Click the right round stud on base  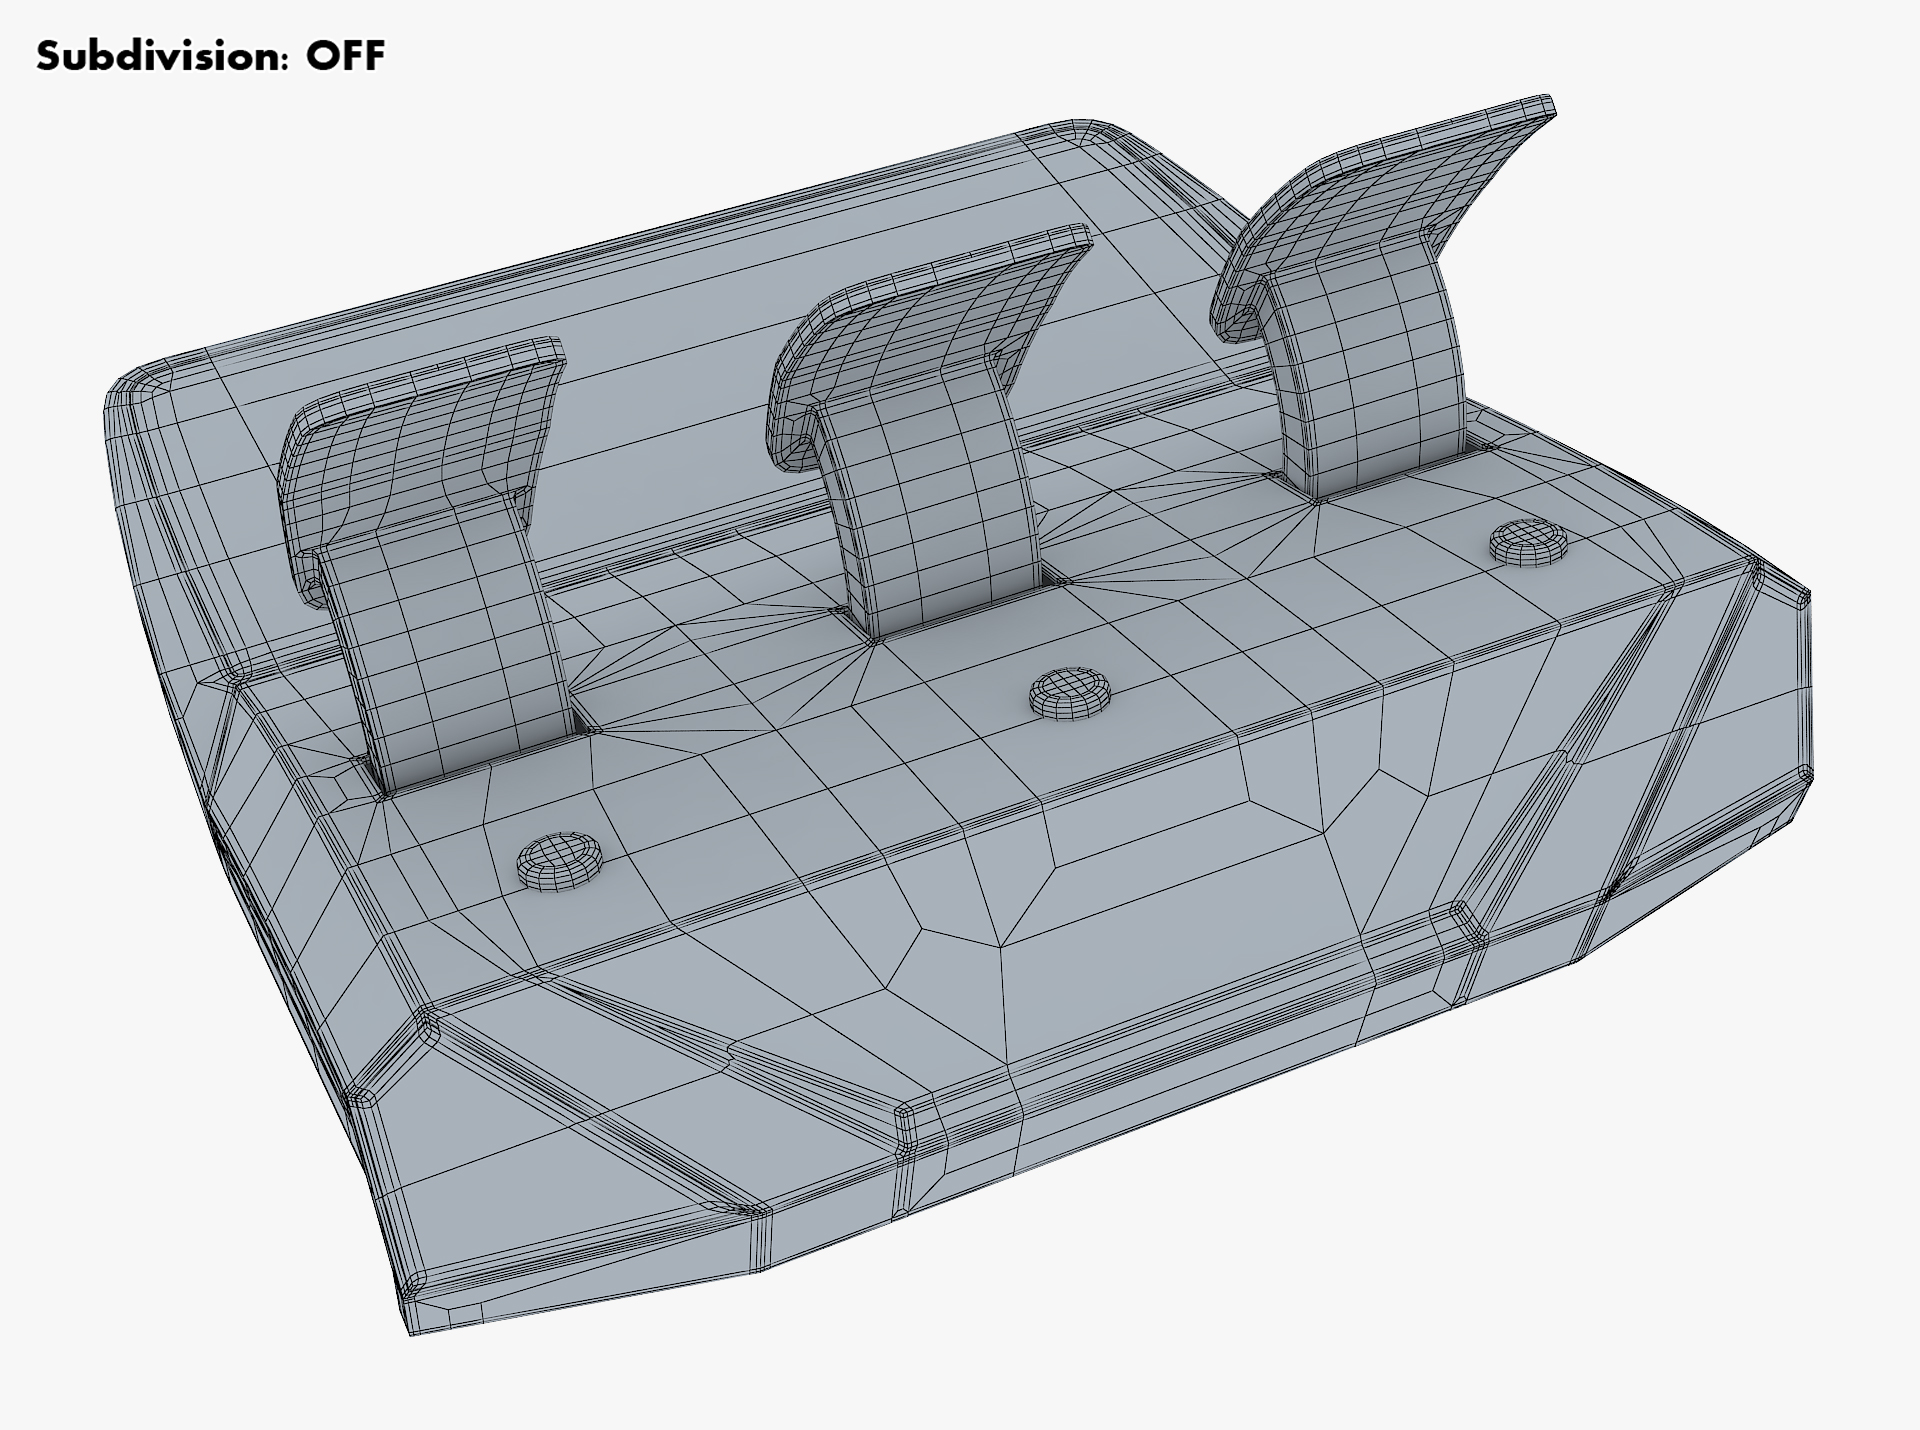[x=1530, y=542]
